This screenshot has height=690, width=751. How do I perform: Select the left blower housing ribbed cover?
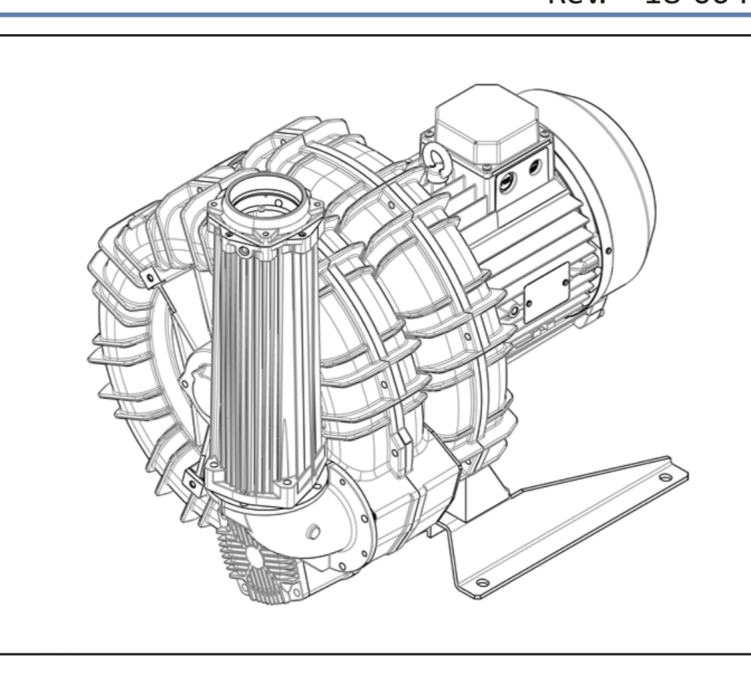point(130,330)
